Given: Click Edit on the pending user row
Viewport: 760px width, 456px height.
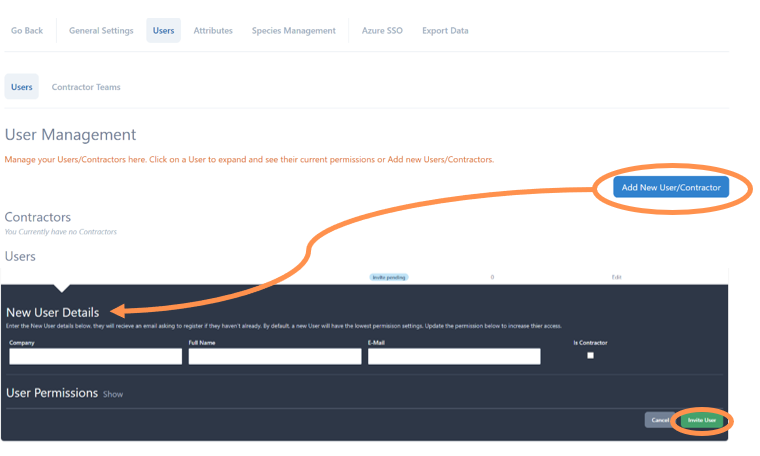Looking at the screenshot, I should pos(617,276).
